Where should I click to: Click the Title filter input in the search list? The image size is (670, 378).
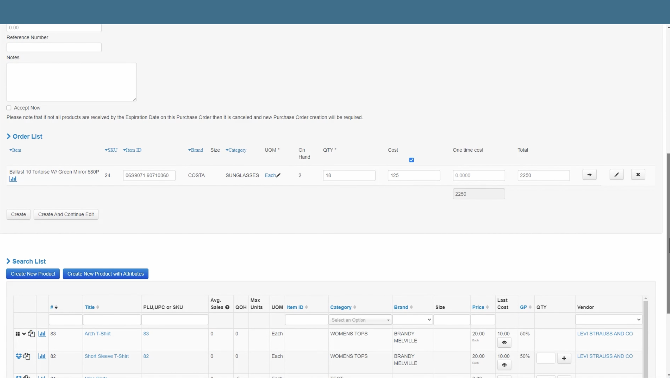[x=112, y=320]
